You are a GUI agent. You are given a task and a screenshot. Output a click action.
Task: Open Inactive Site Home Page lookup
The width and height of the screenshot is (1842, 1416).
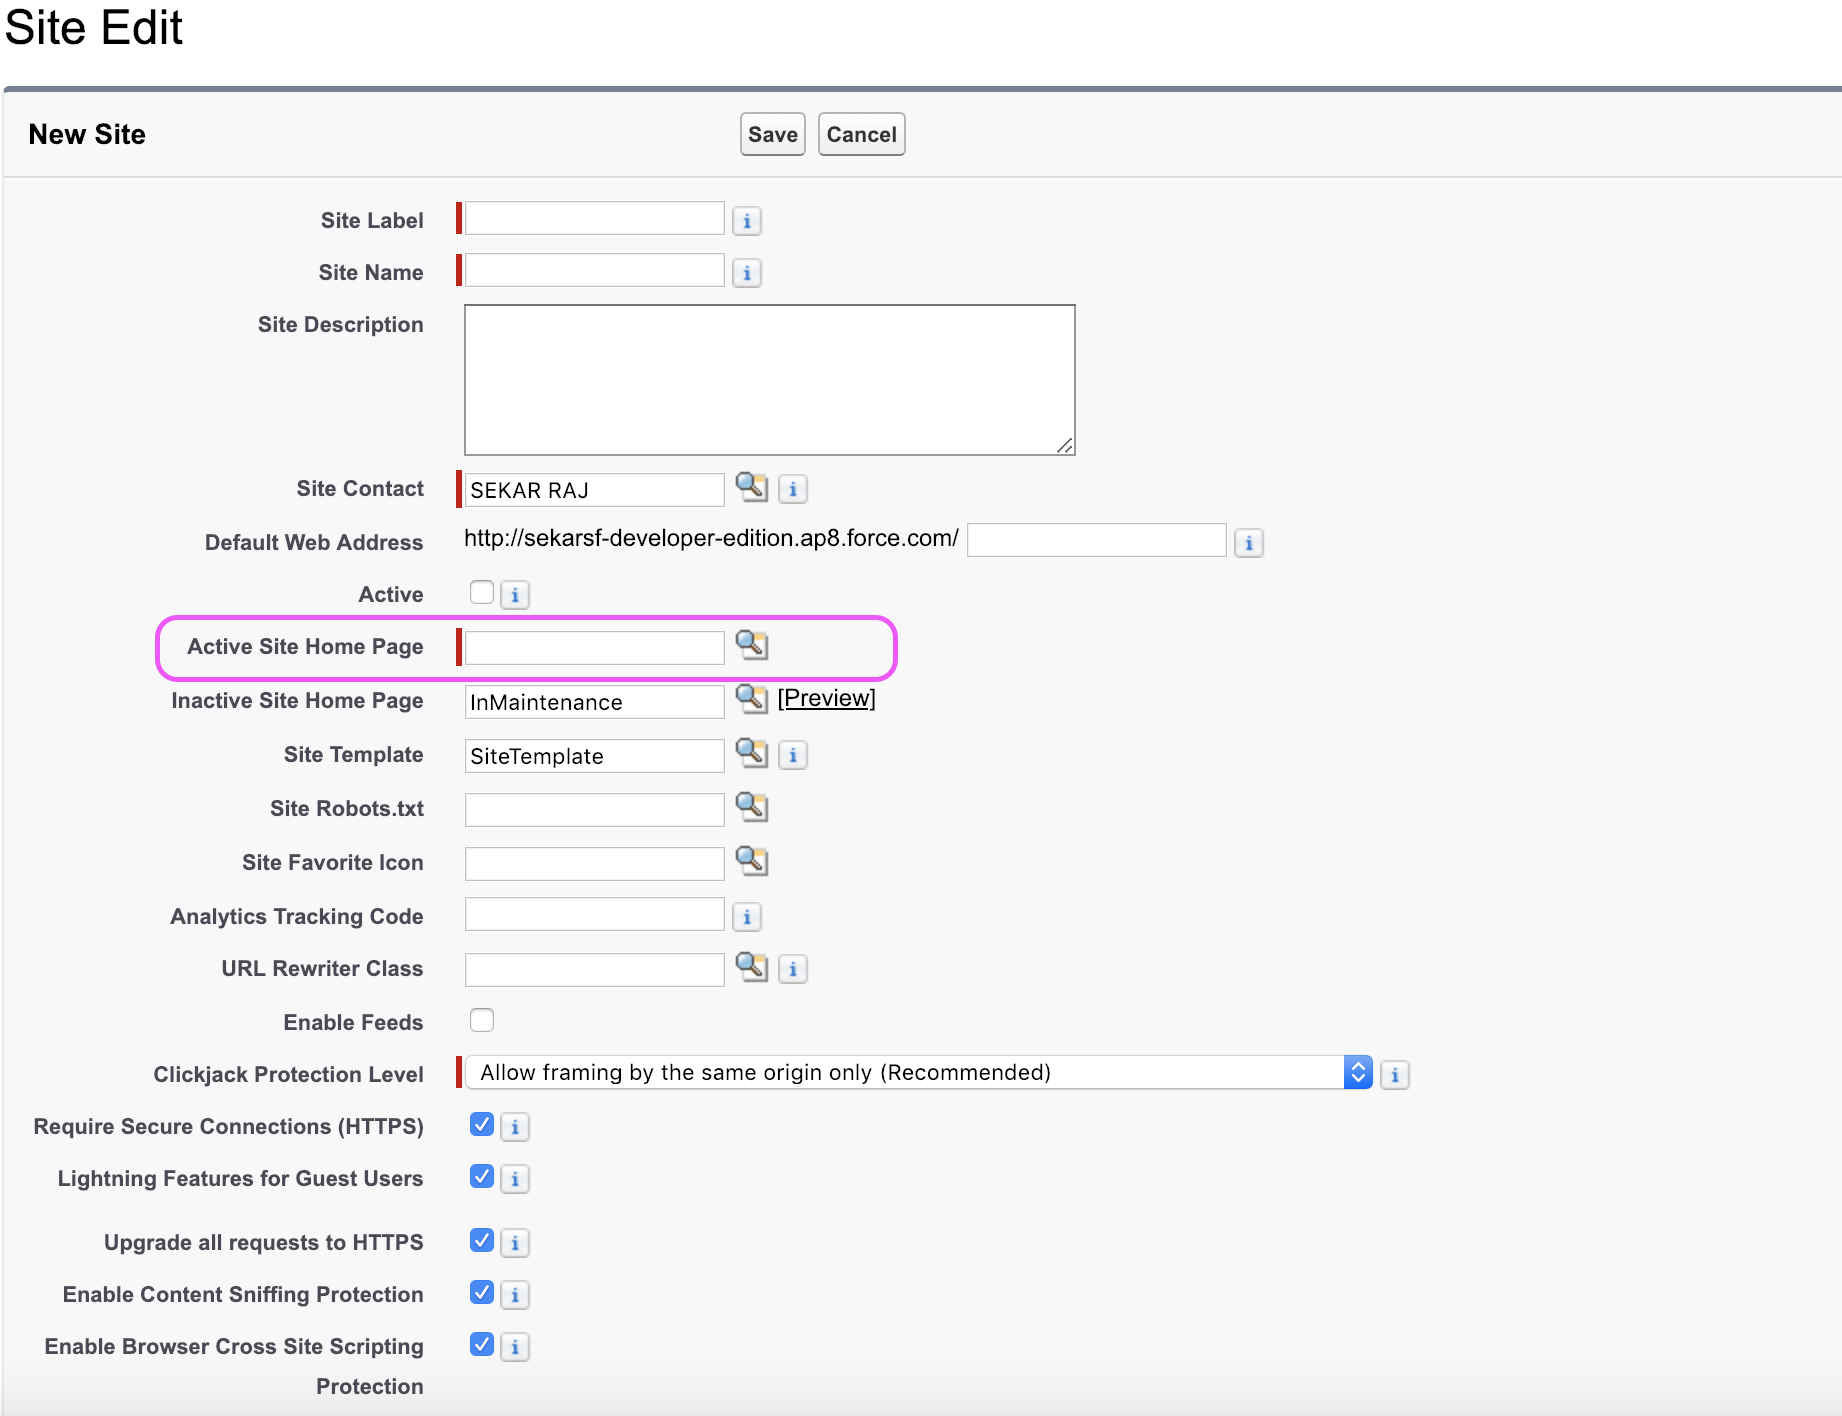coord(751,698)
